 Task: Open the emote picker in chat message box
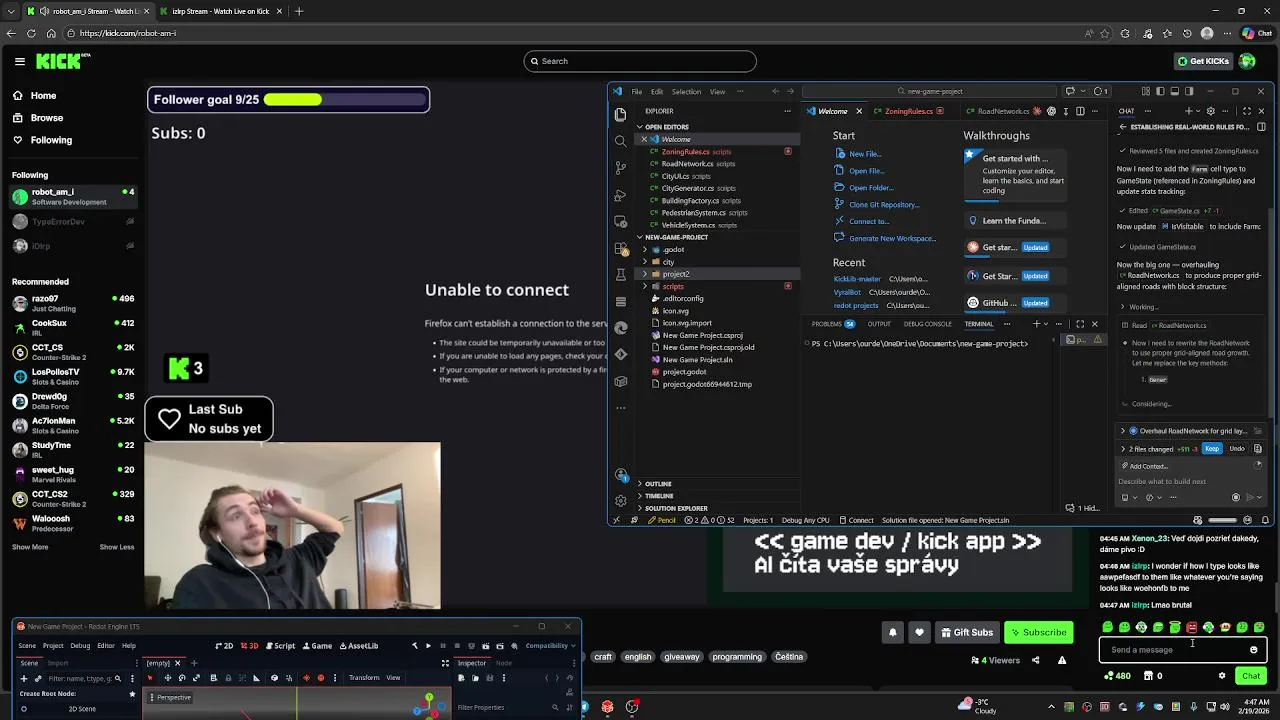[1253, 650]
